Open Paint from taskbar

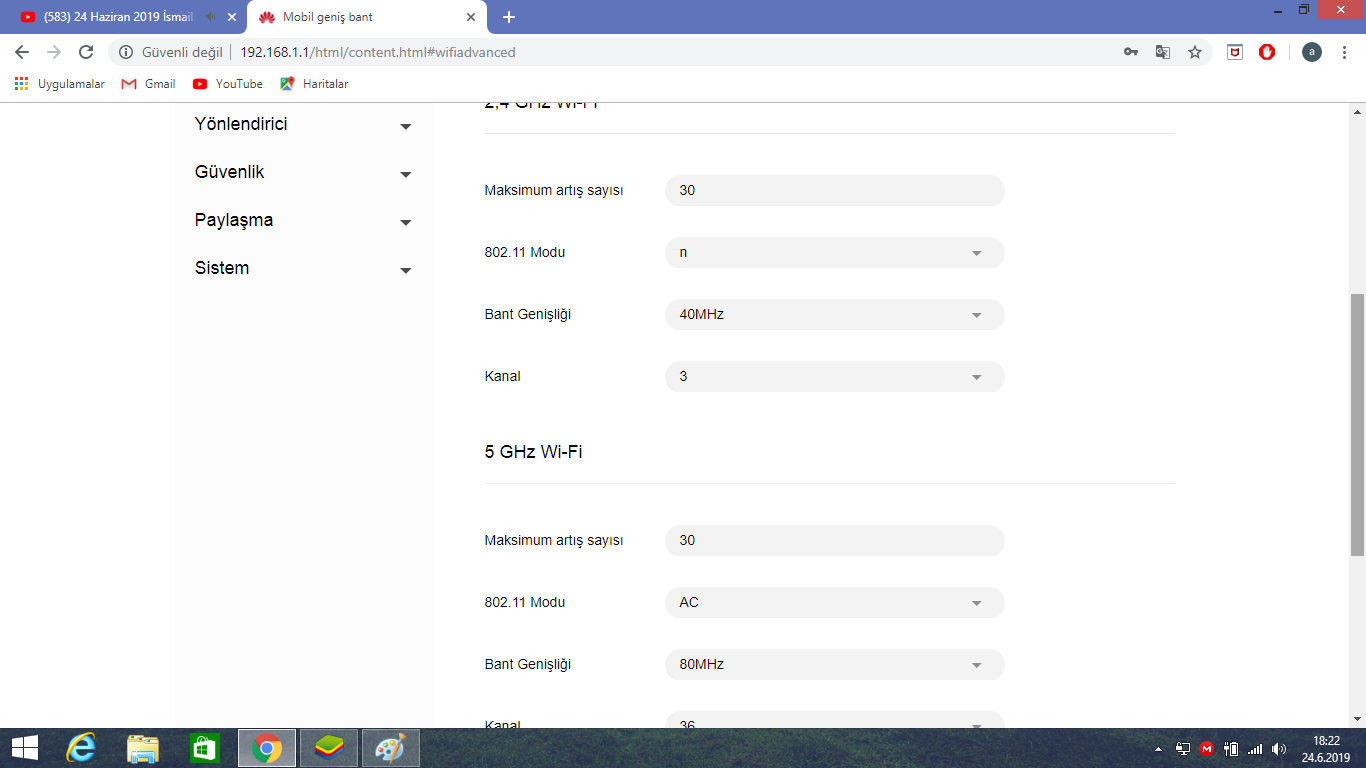point(391,748)
